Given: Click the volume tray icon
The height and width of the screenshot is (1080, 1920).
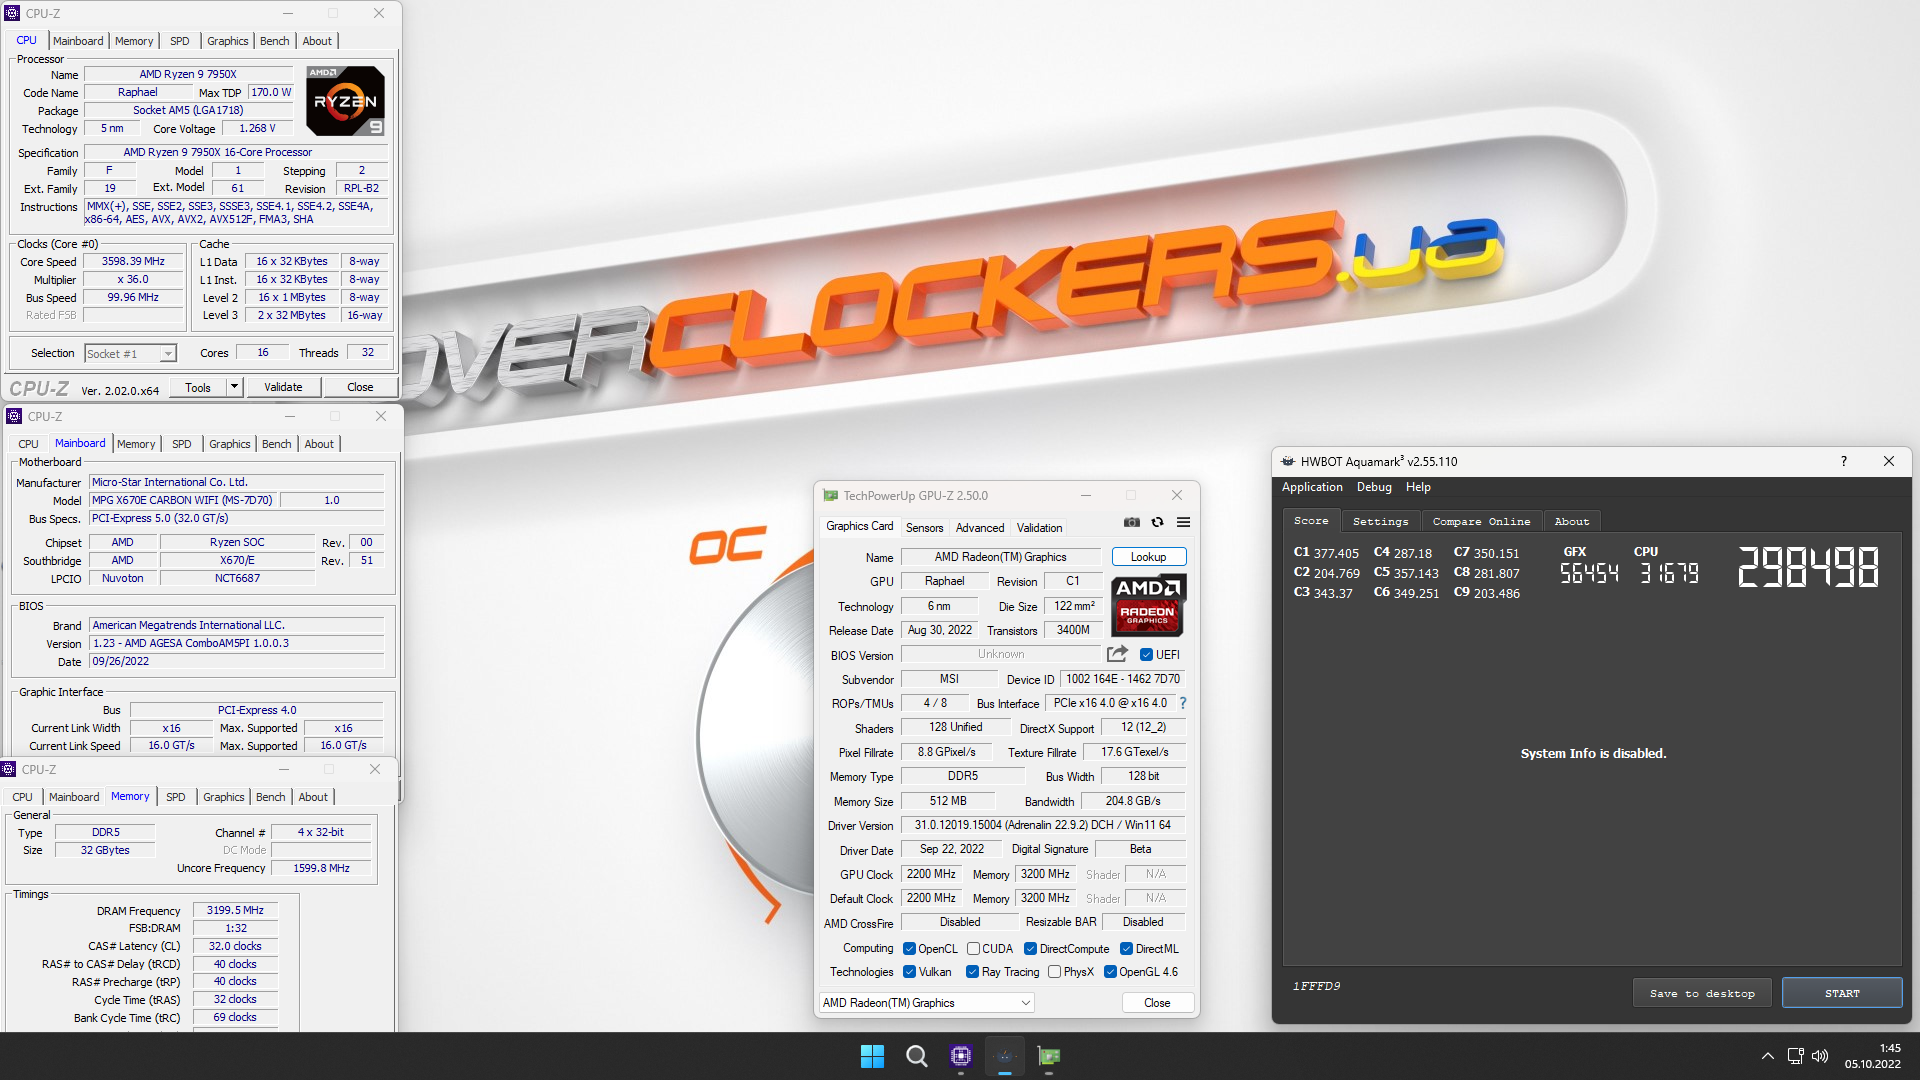Looking at the screenshot, I should 1820,1056.
